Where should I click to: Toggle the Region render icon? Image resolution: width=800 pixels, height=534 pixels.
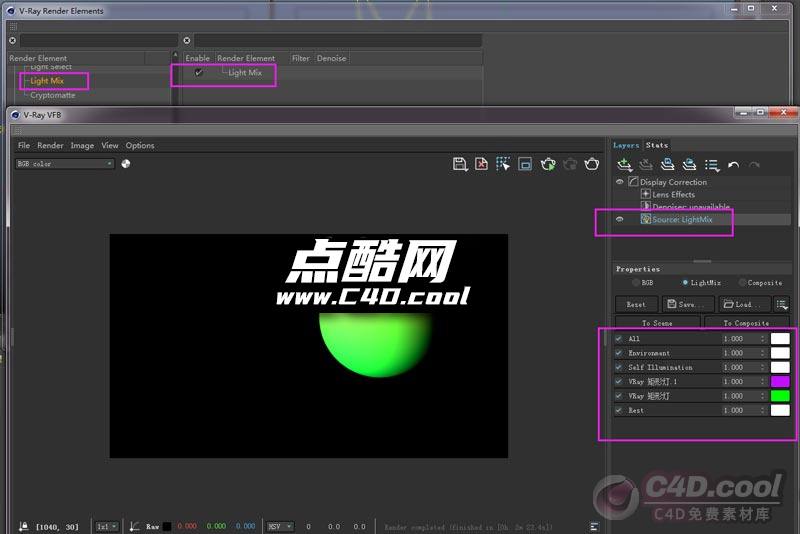coord(525,164)
